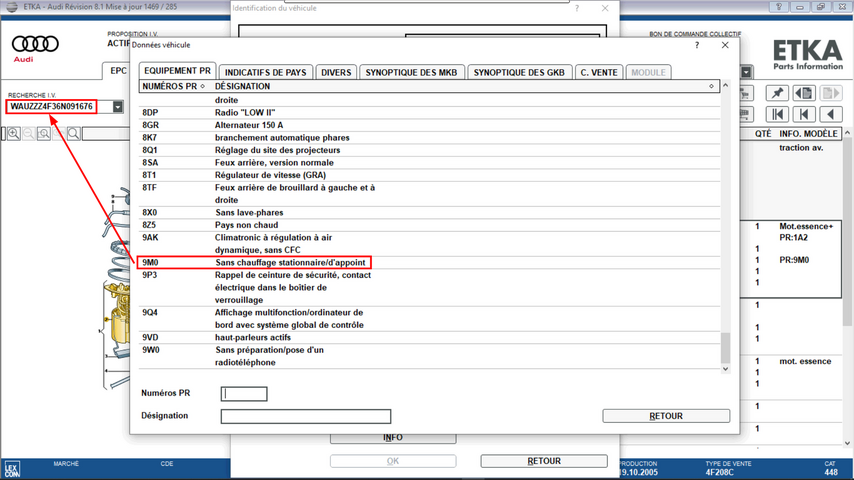The width and height of the screenshot is (854, 480).
Task: Click the Audi rings logo
Action: coord(35,44)
